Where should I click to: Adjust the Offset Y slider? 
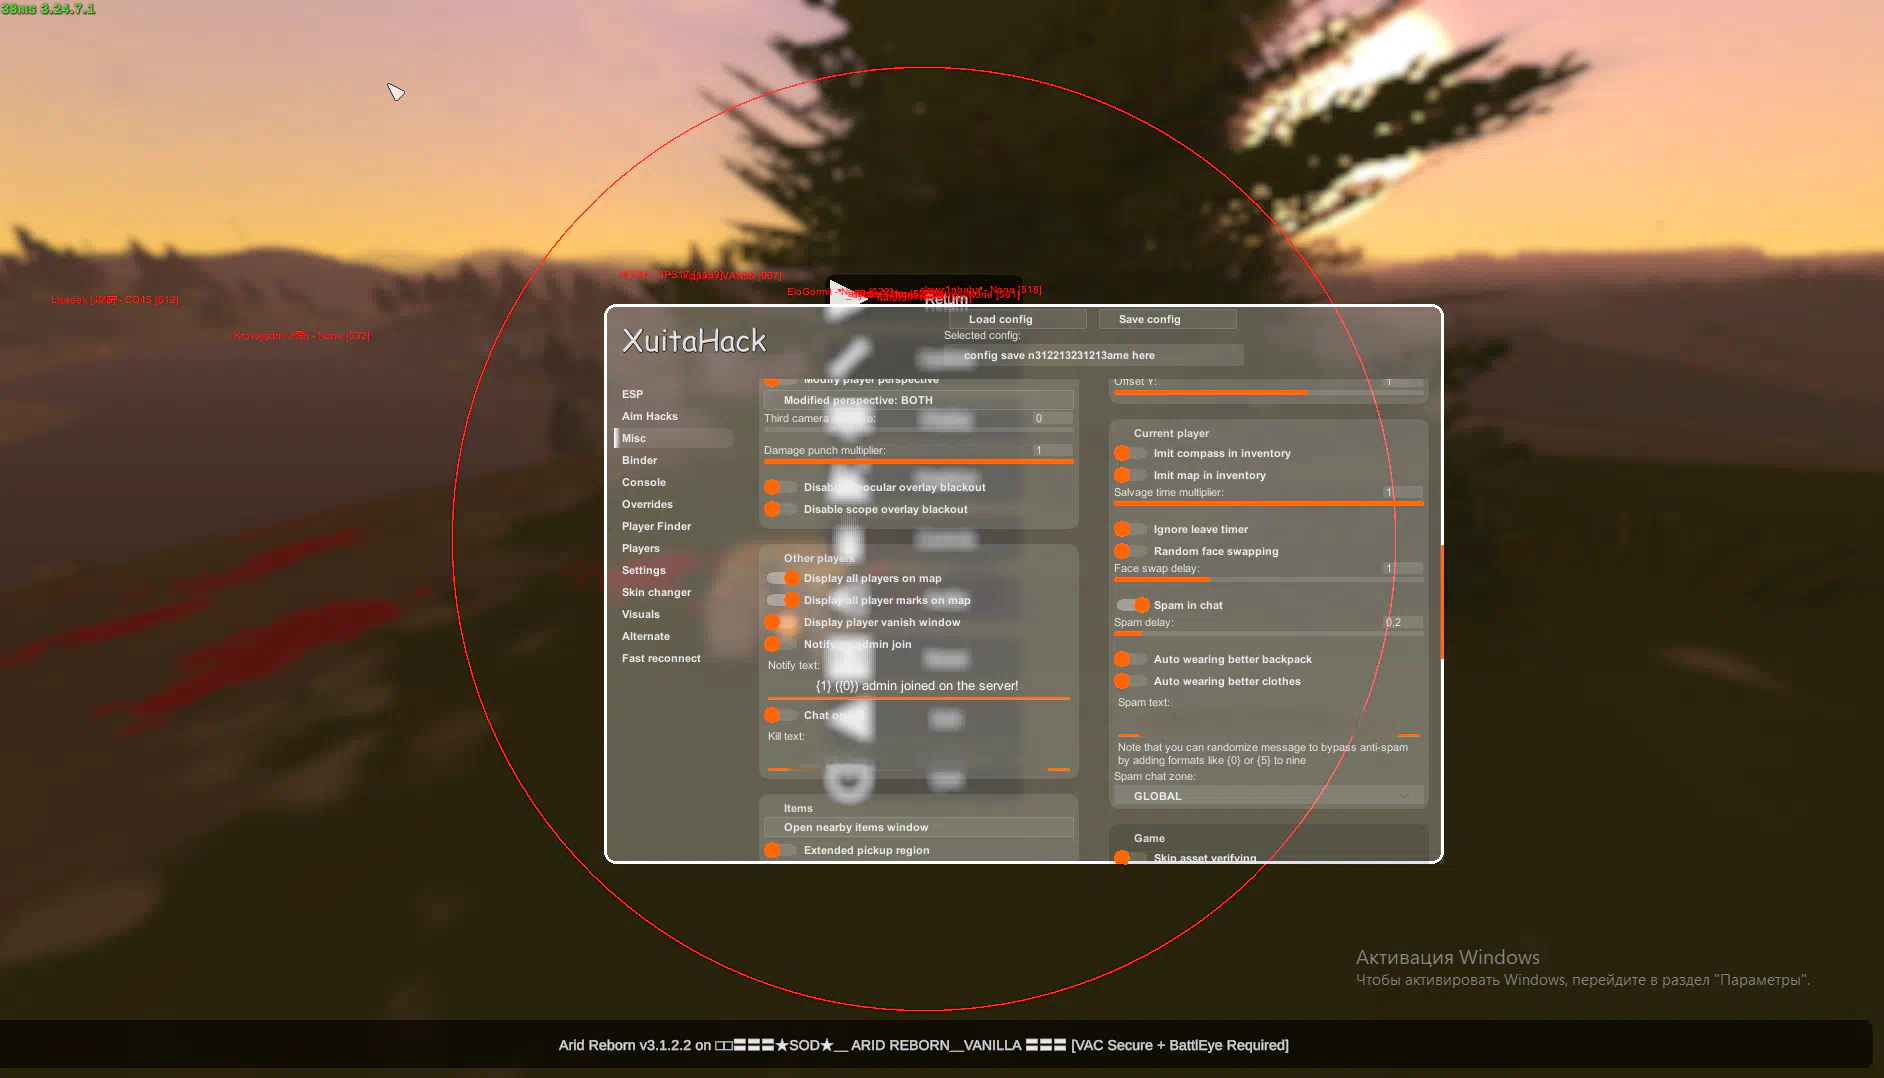click(1268, 393)
